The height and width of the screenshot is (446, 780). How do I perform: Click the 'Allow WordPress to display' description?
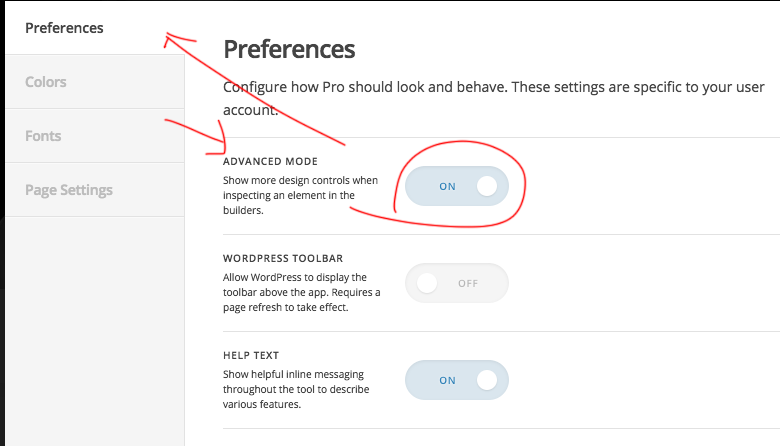301,292
